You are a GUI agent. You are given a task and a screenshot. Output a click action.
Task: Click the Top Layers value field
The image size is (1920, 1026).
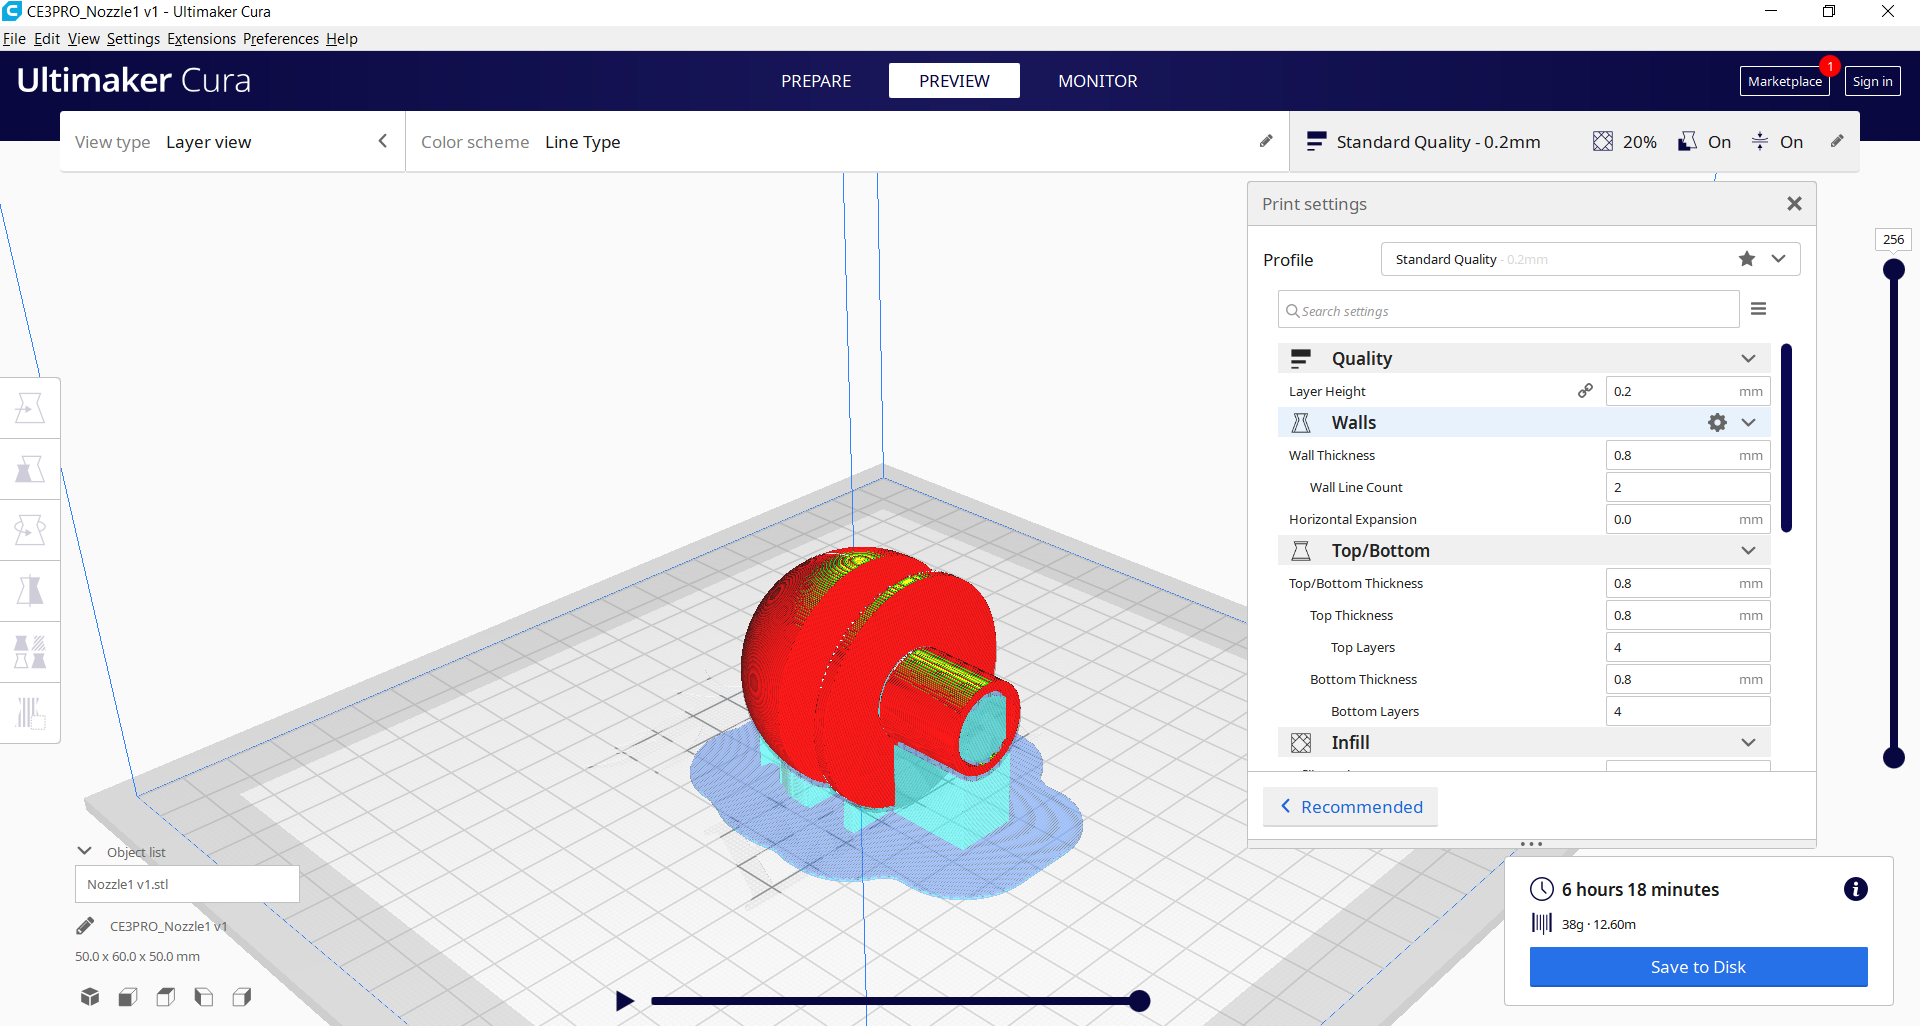point(1688,647)
